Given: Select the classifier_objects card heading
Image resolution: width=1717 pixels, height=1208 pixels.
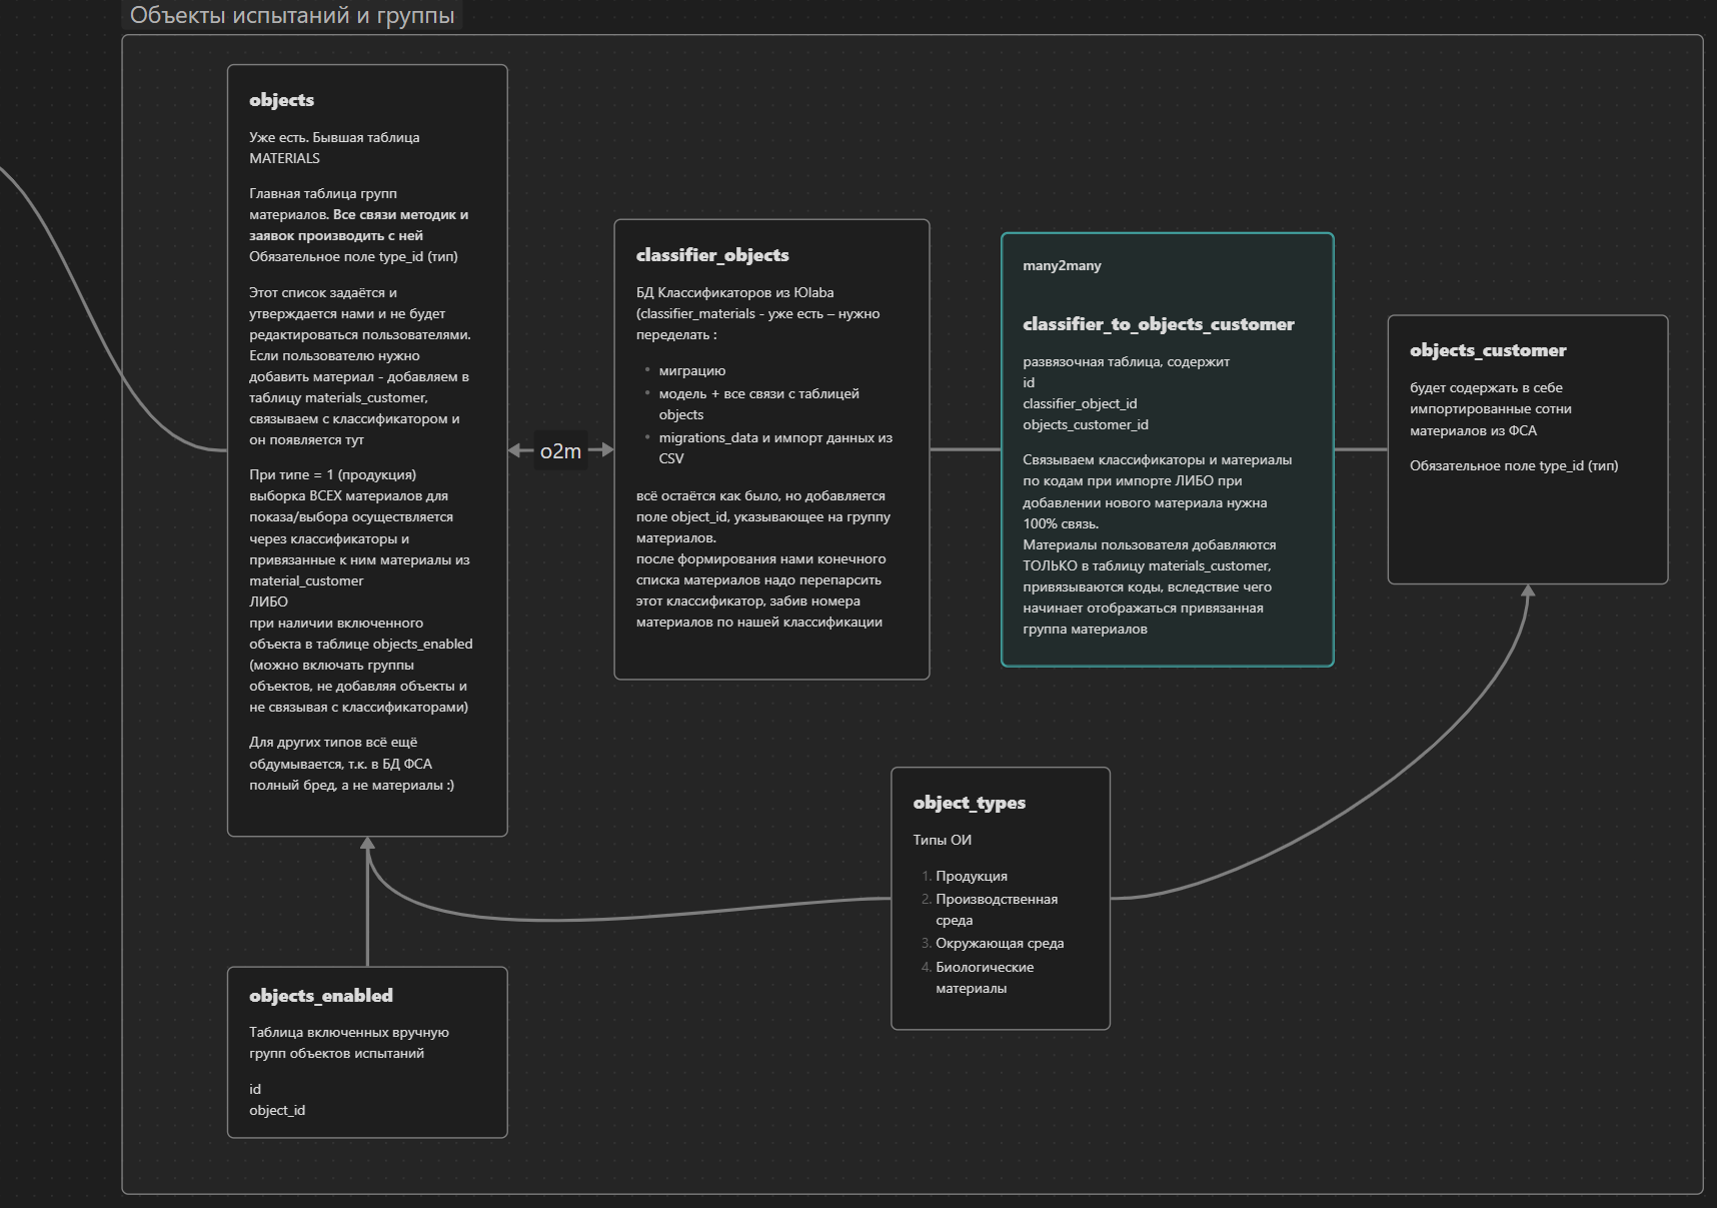Looking at the screenshot, I should tap(712, 255).
